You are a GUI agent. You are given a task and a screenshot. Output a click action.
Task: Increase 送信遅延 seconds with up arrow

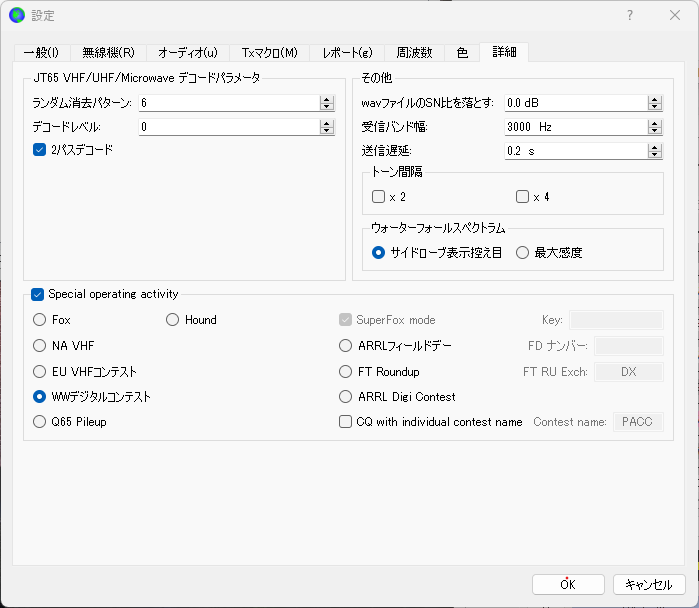[654, 148]
